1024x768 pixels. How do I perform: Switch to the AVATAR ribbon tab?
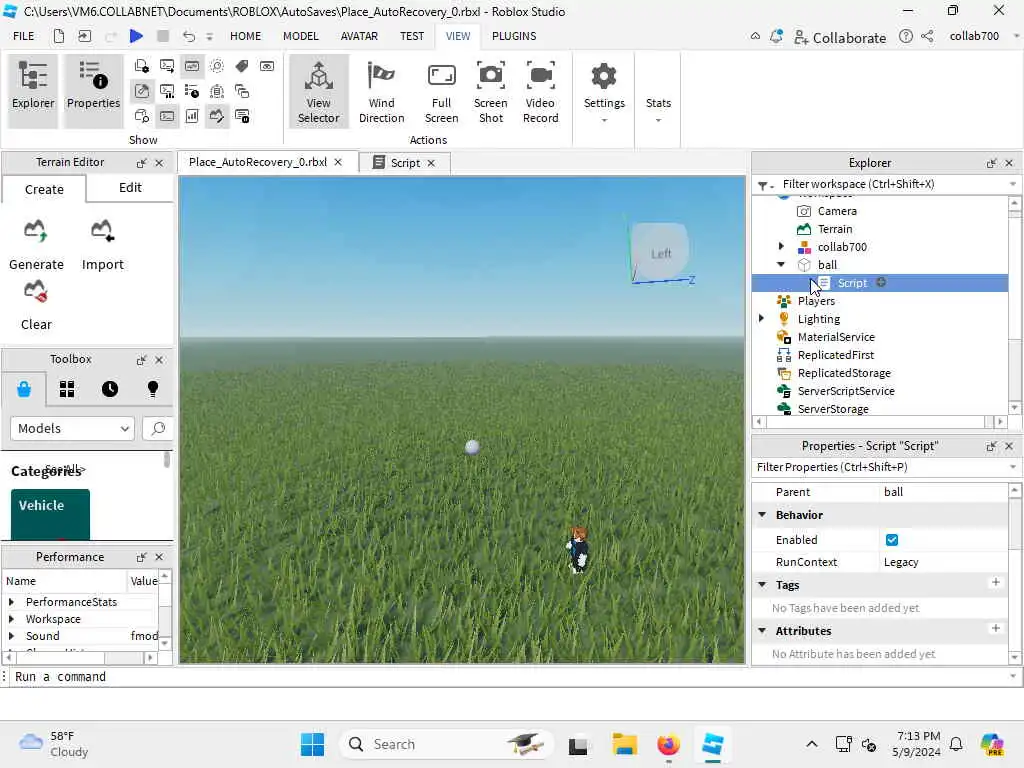pyautogui.click(x=359, y=36)
